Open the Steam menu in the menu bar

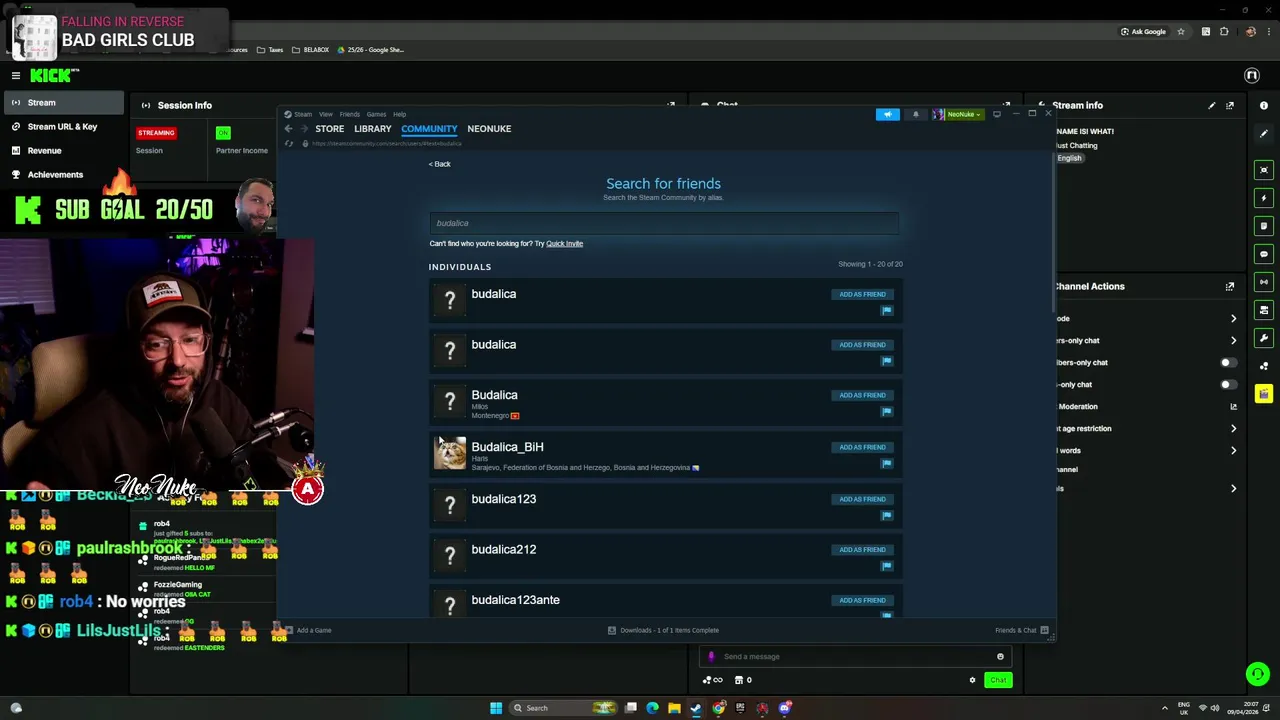point(302,114)
